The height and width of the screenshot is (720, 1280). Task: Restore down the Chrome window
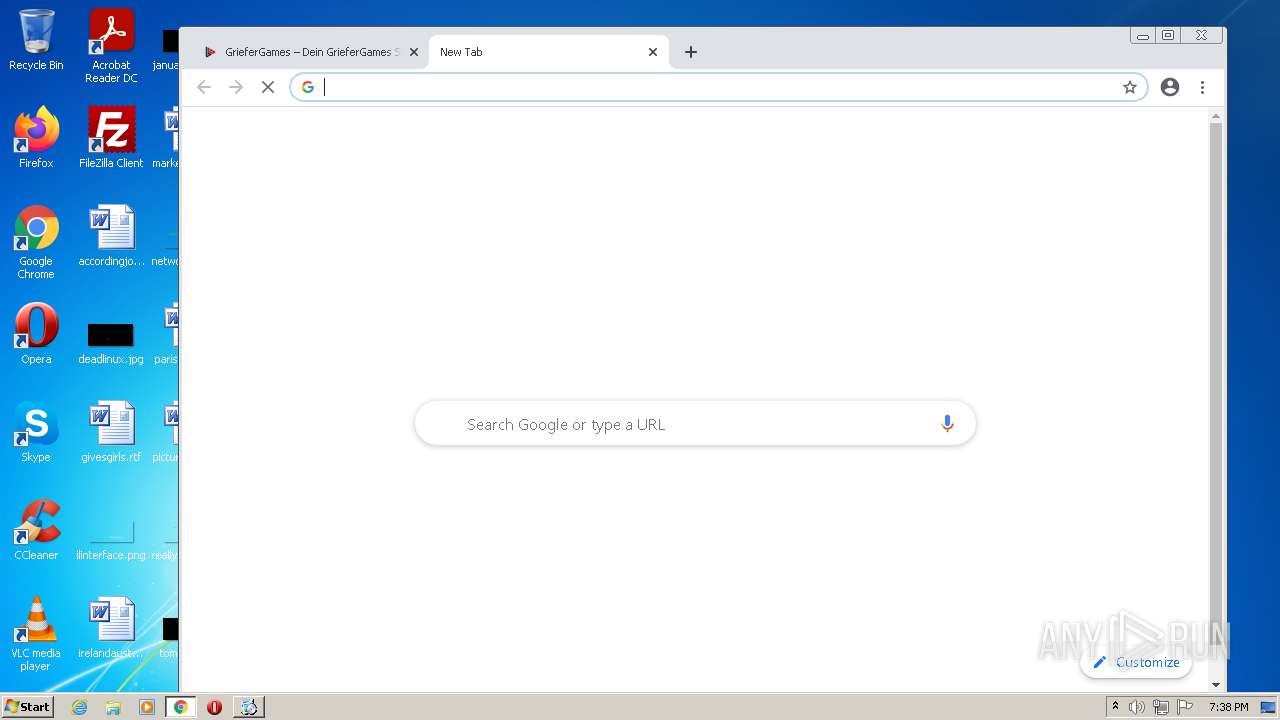(x=1167, y=35)
